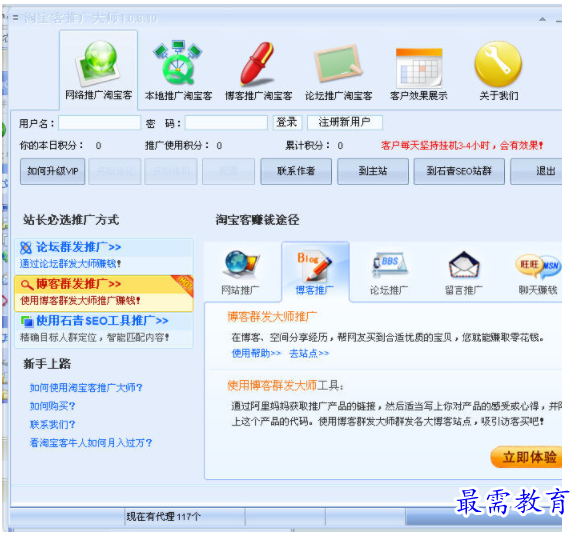The width and height of the screenshot is (578, 533).
Task: Open 看淘宝客牛人如何月入过万? link
Action: (91, 443)
